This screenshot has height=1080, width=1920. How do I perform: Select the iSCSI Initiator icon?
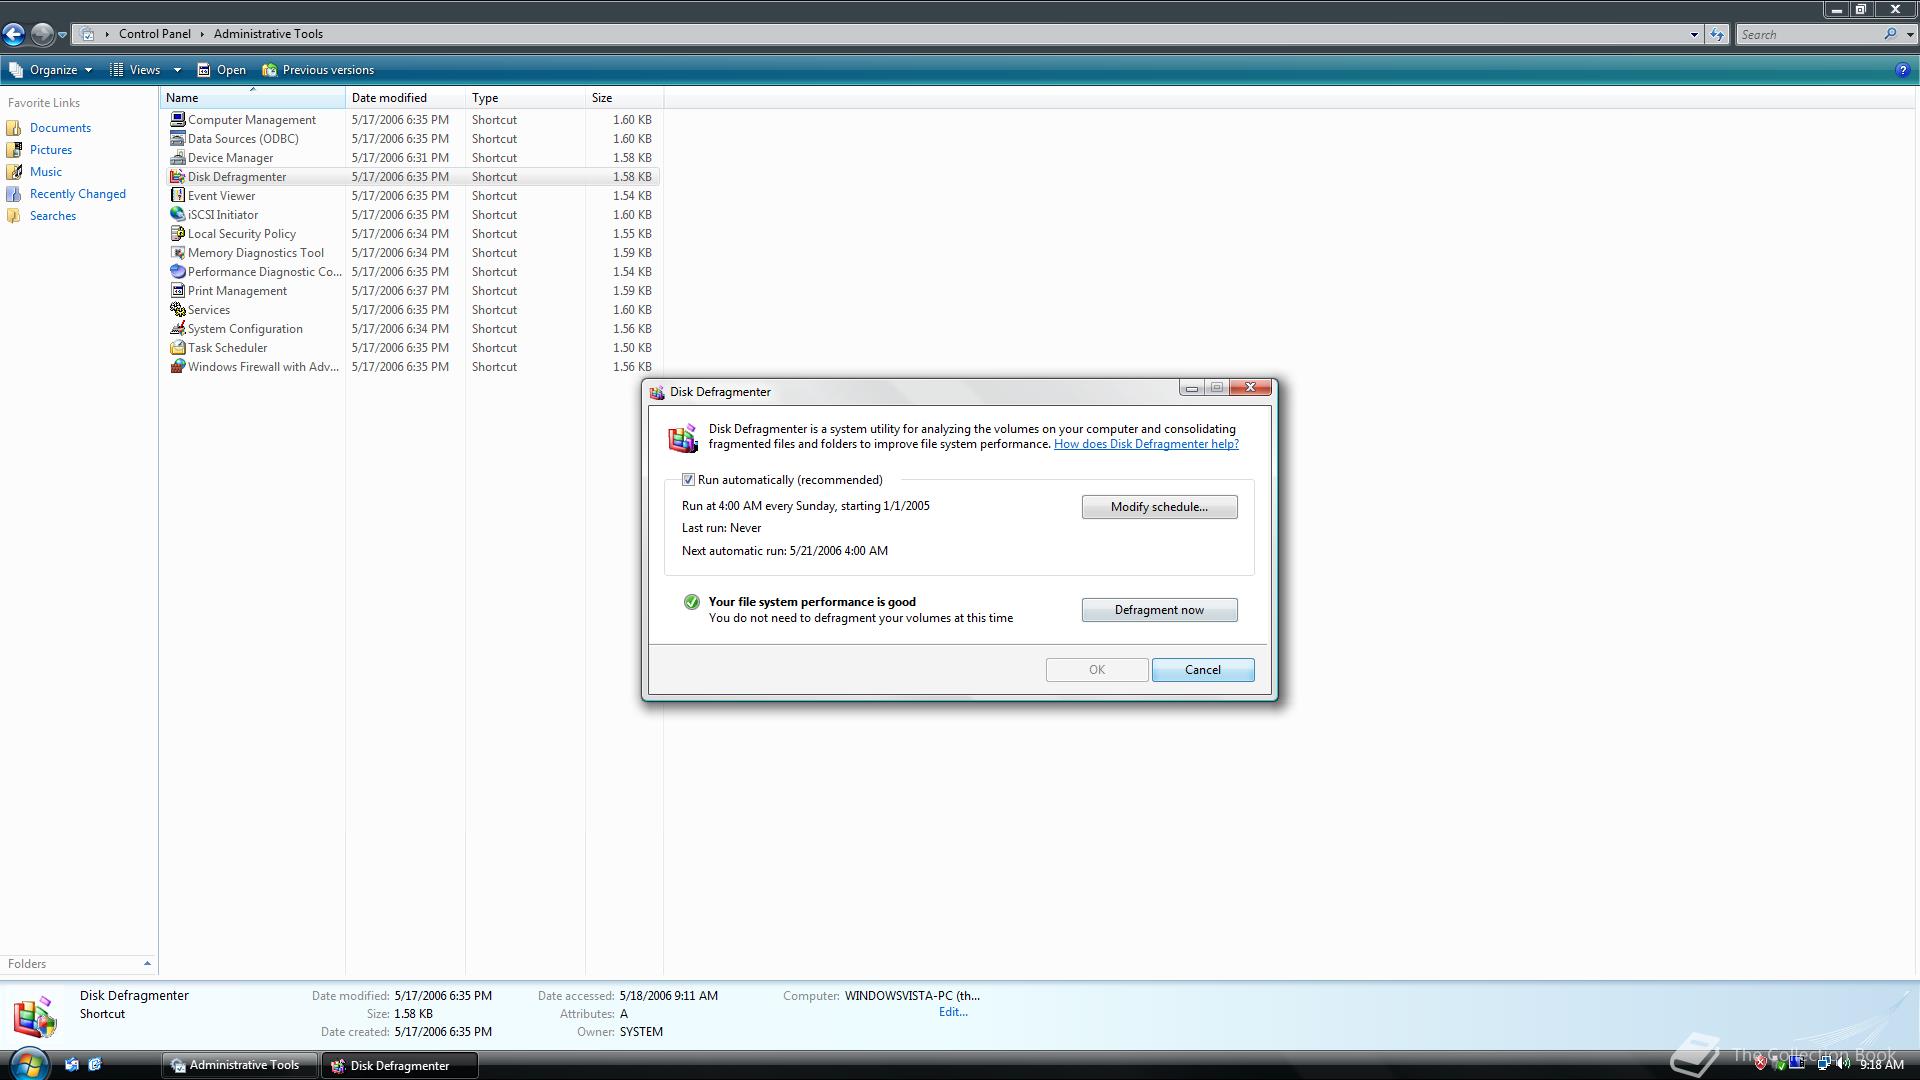pyautogui.click(x=178, y=214)
